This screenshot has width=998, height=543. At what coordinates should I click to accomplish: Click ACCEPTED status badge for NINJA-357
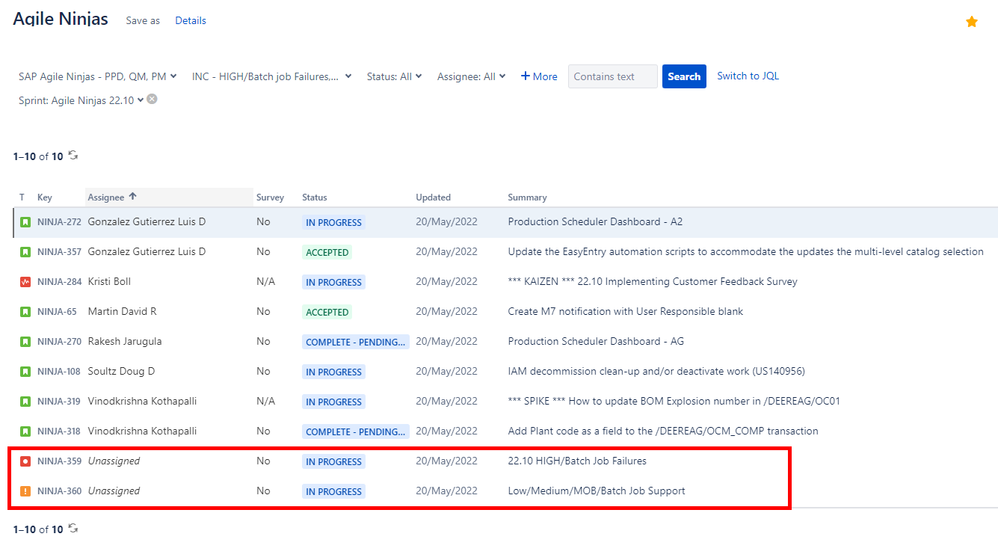[327, 253]
